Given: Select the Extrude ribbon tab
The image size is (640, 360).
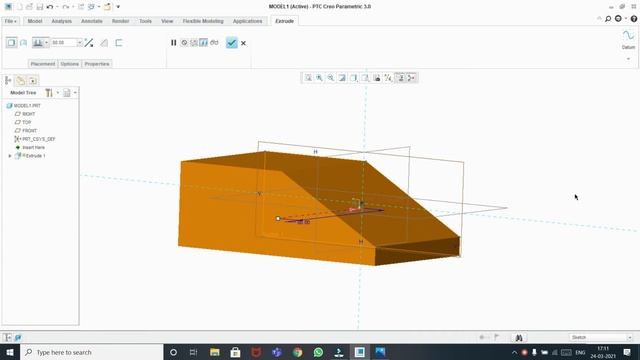Looking at the screenshot, I should coord(284,21).
